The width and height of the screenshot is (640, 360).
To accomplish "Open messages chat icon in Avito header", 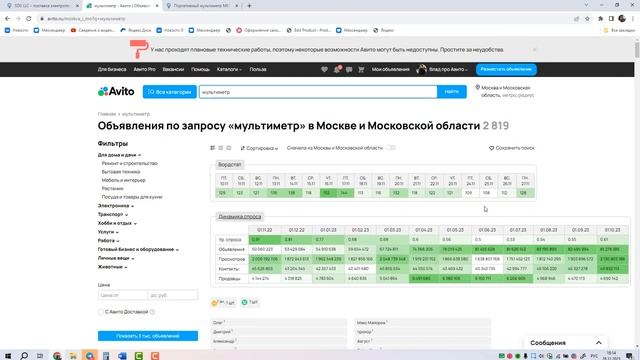I will tap(349, 69).
